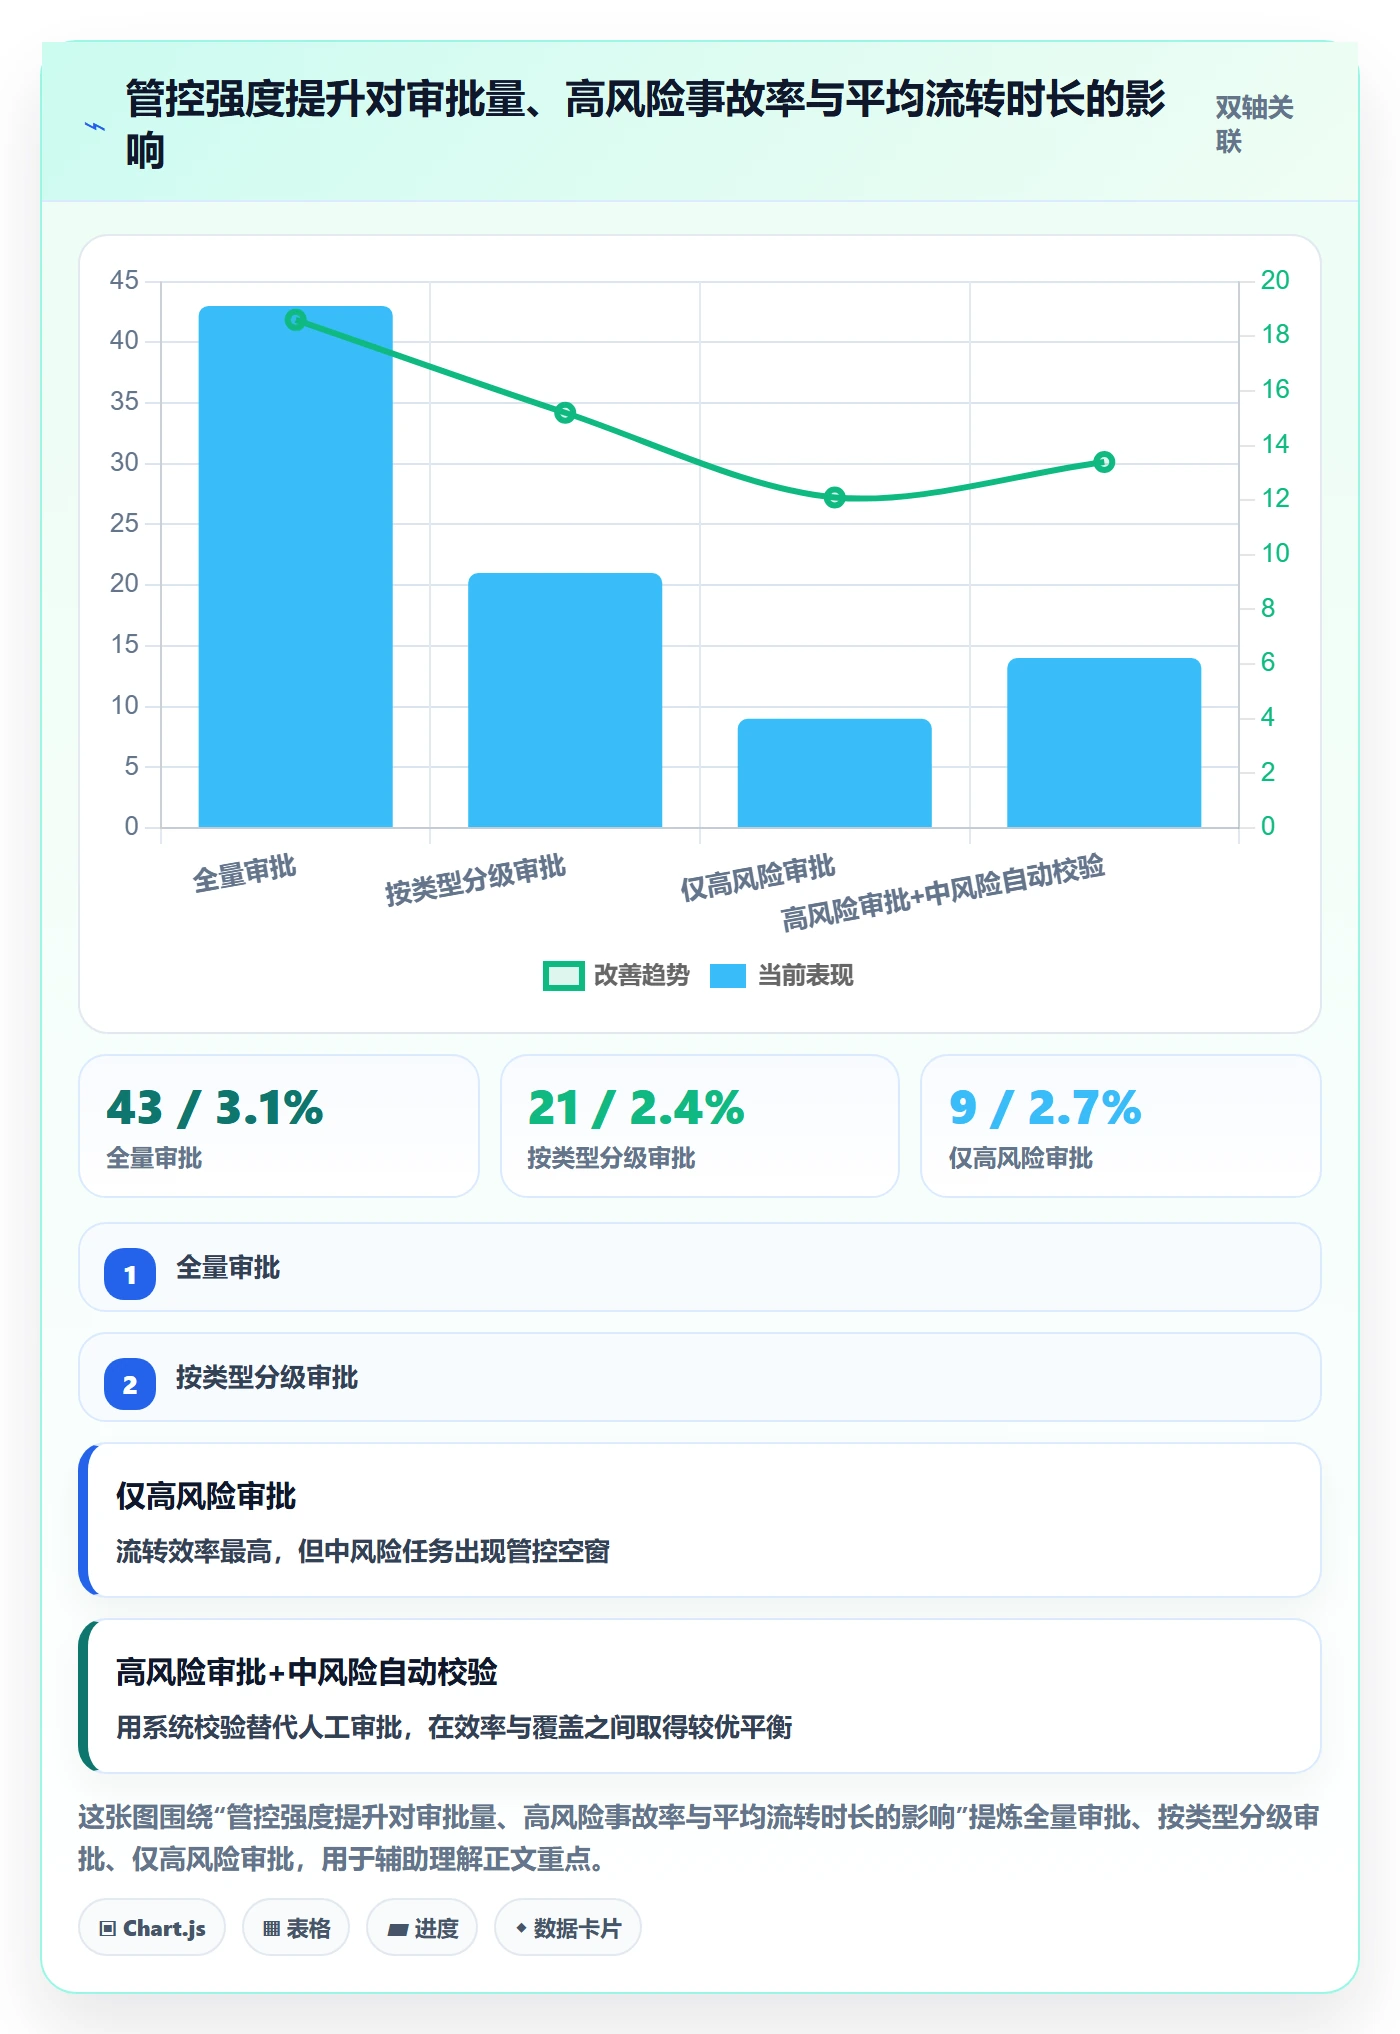The image size is (1400, 2034).
Task: Toggle the 改善趋势 legend swatch
Action: click(563, 976)
